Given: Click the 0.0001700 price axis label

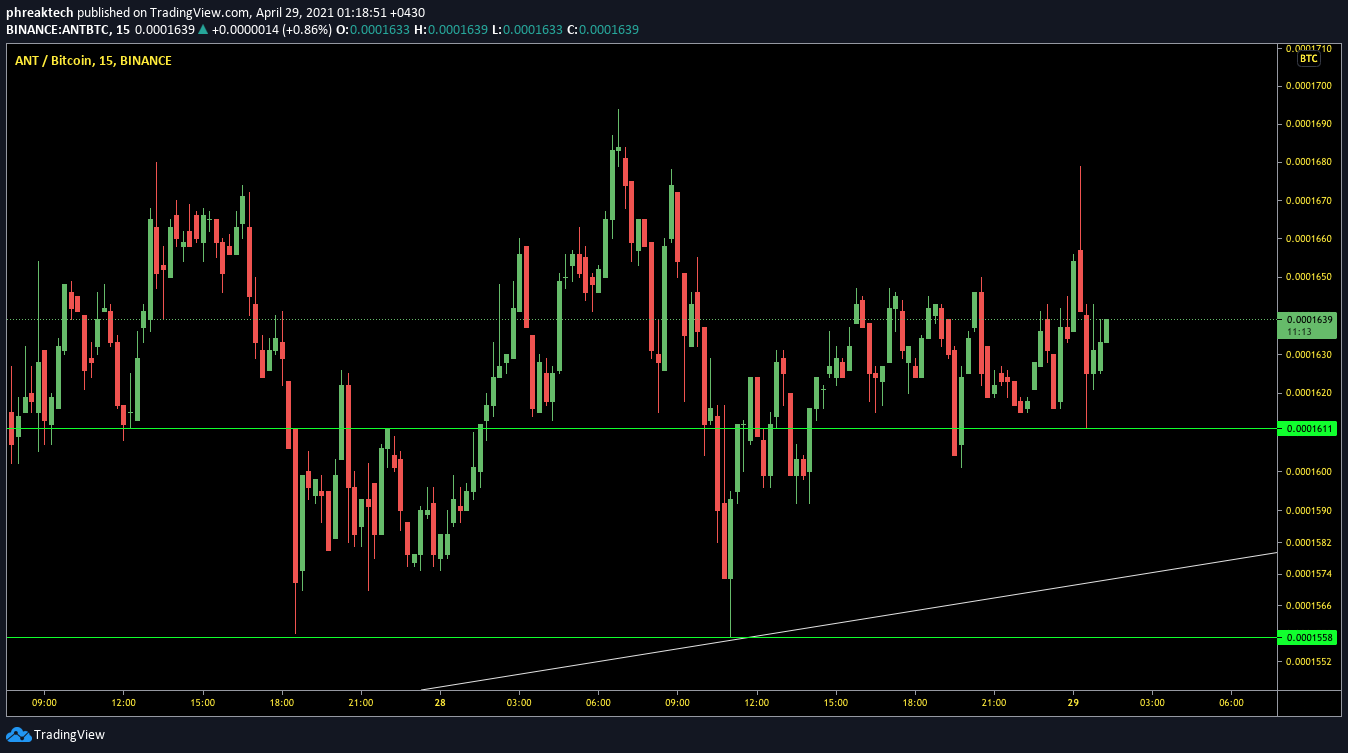Looking at the screenshot, I should point(1310,86).
